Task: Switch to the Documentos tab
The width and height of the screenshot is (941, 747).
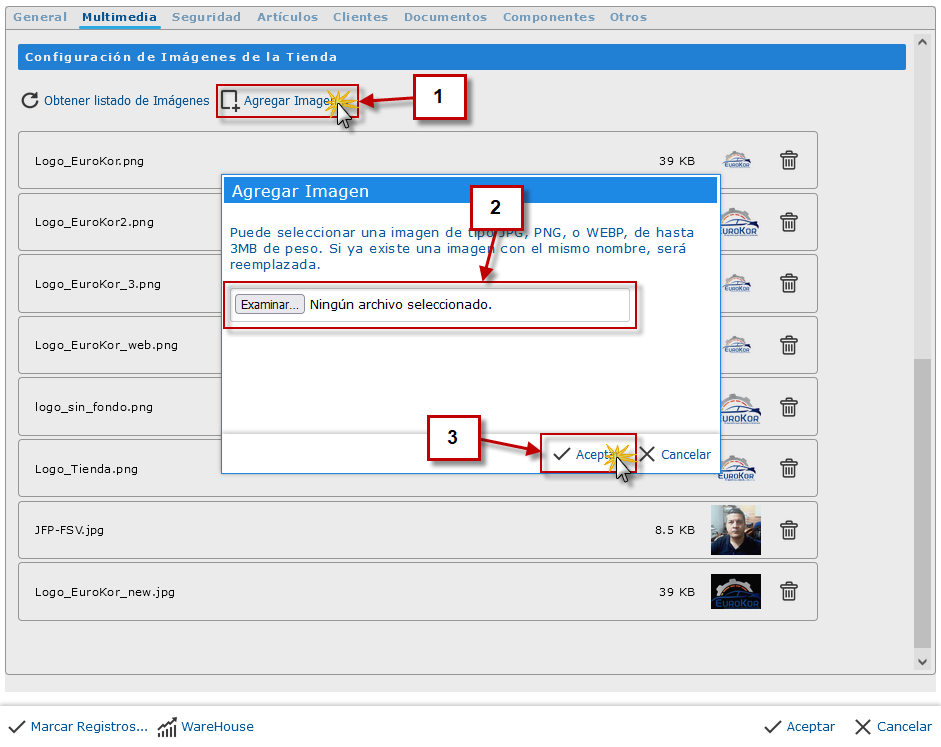Action: tap(445, 17)
